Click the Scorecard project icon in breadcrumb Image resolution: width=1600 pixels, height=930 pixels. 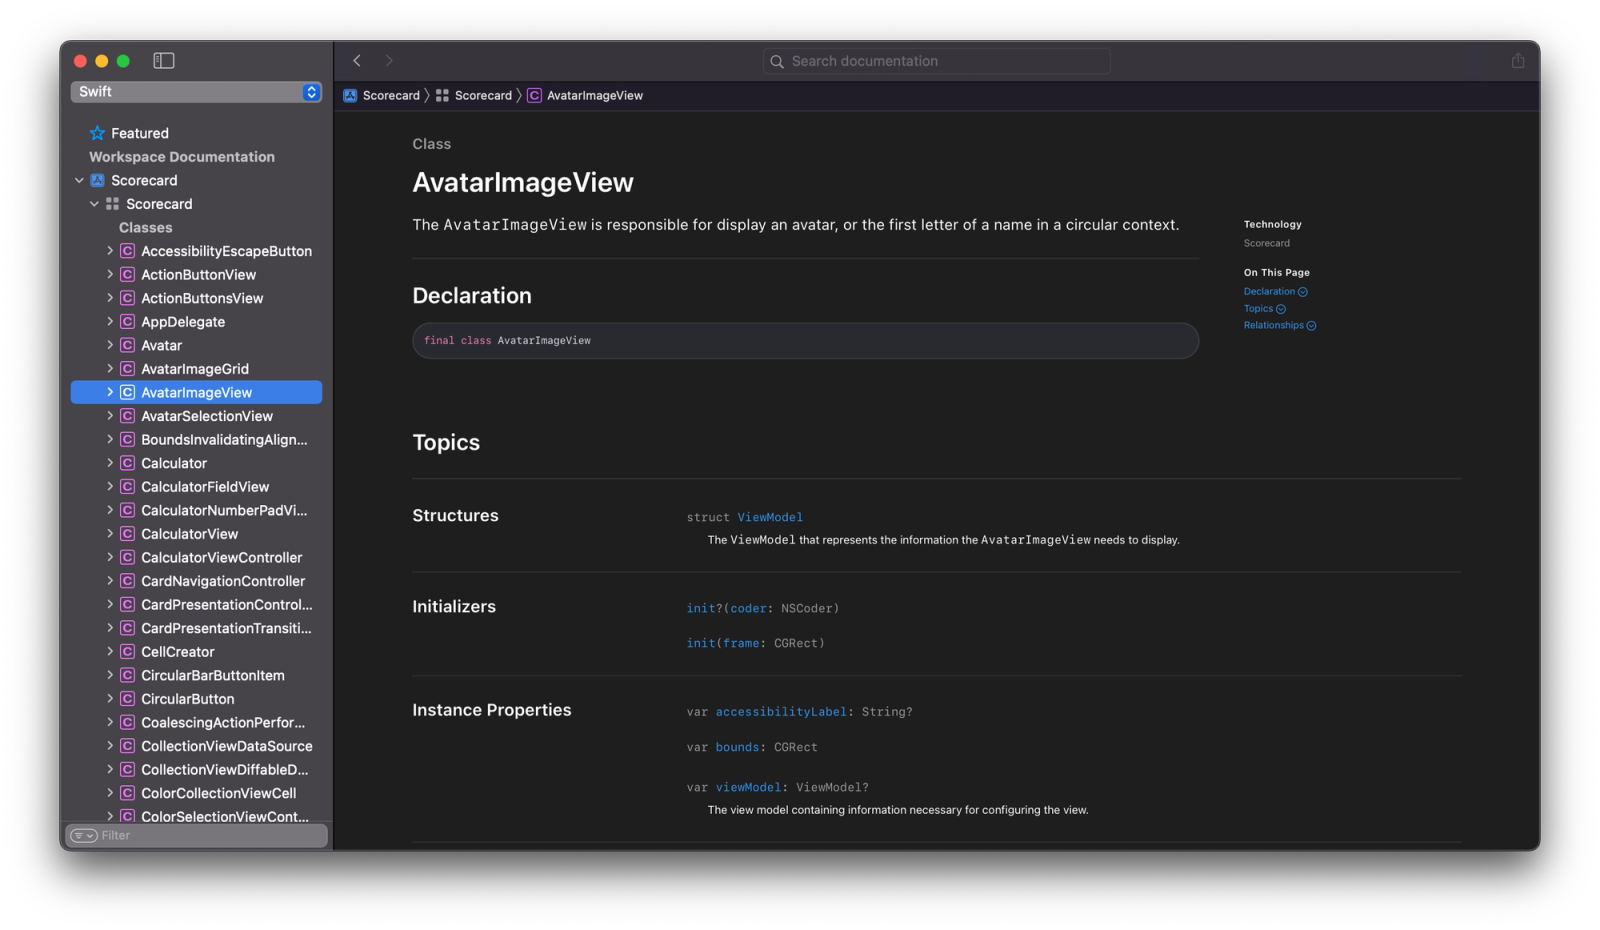350,96
